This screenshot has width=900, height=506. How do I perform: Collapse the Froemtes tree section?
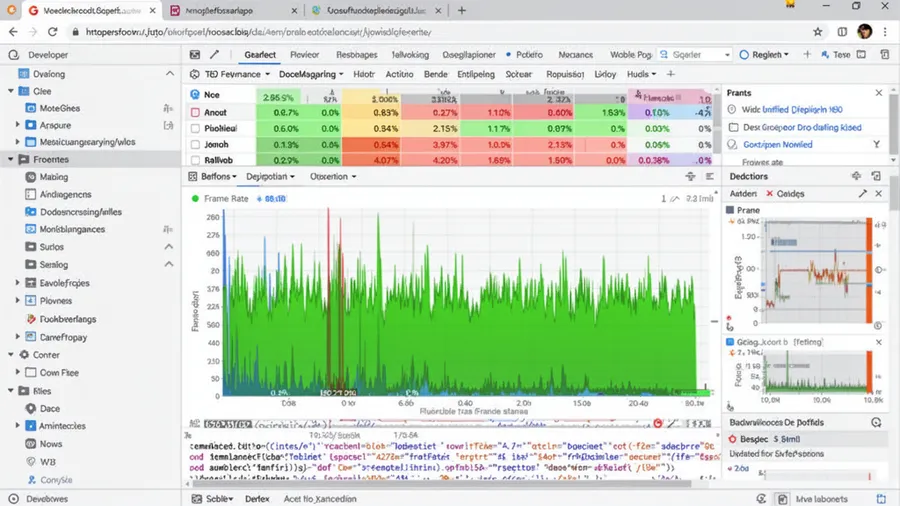point(10,159)
